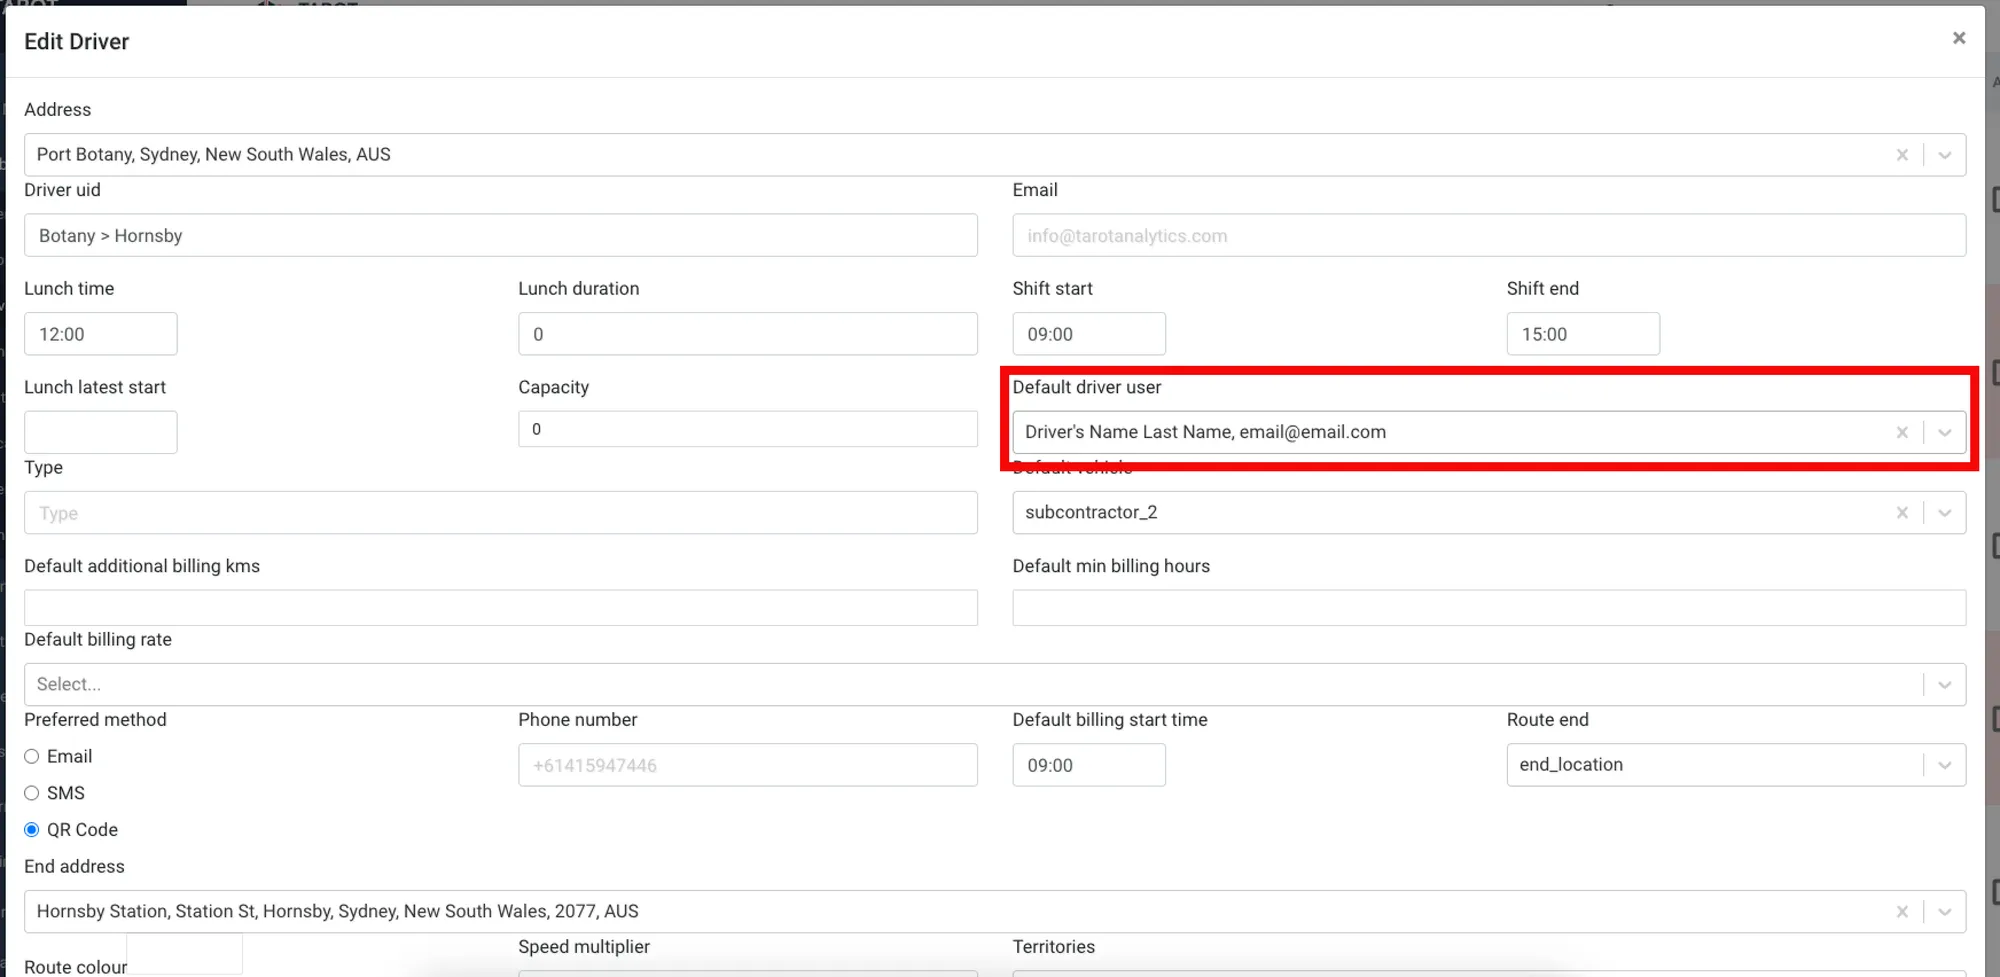Viewport: 2000px width, 977px height.
Task: Clear the Default driver user selection
Action: pos(1901,432)
